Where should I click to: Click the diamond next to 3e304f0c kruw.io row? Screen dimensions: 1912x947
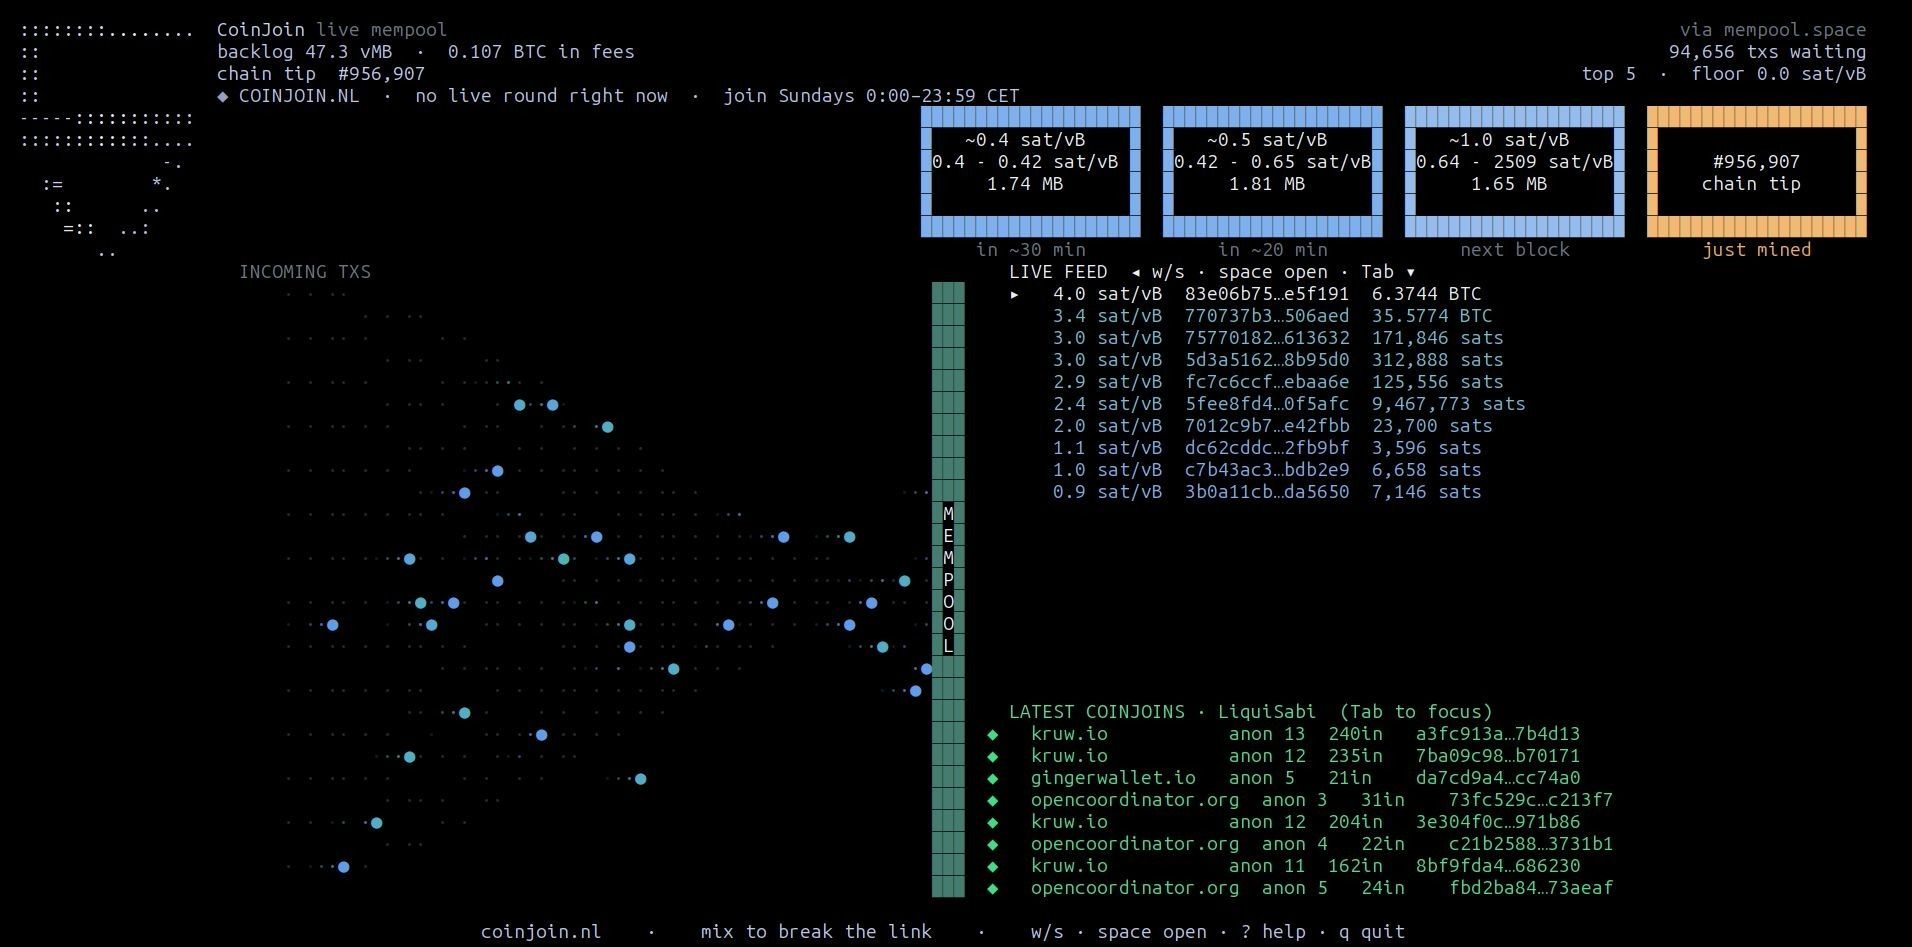[x=993, y=822]
